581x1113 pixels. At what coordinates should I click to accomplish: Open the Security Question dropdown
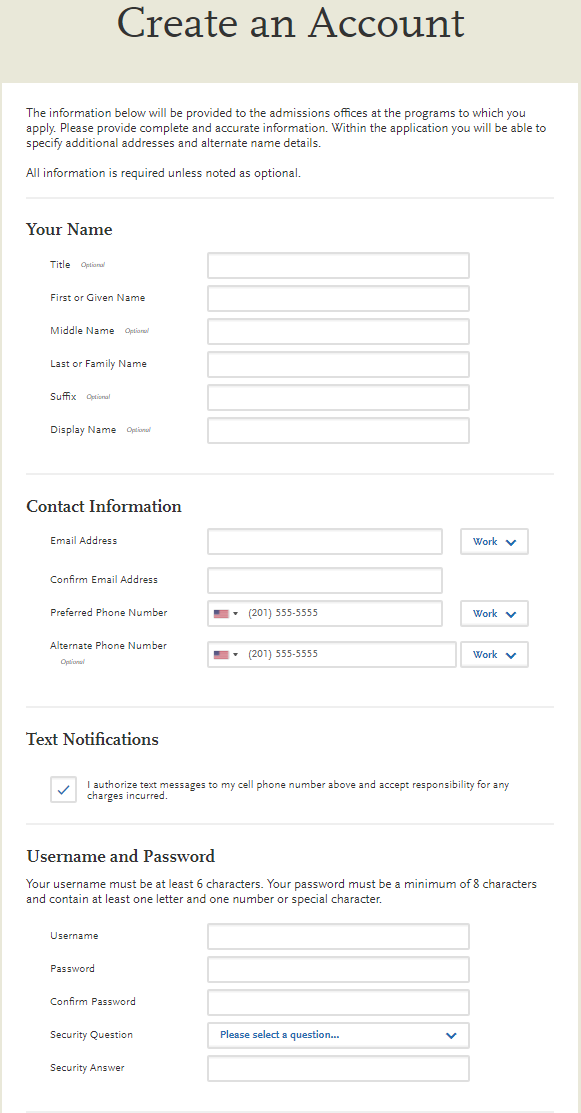(338, 1036)
